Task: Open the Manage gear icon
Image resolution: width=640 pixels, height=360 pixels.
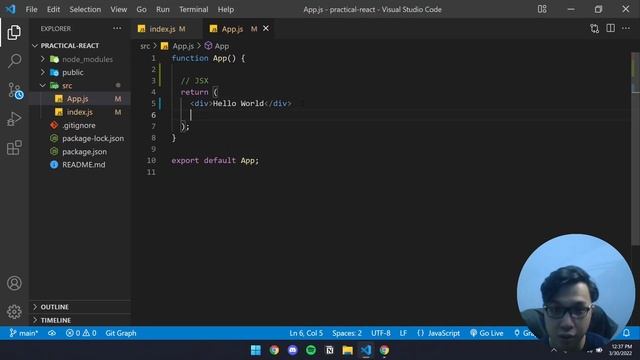Action: pos(14,311)
